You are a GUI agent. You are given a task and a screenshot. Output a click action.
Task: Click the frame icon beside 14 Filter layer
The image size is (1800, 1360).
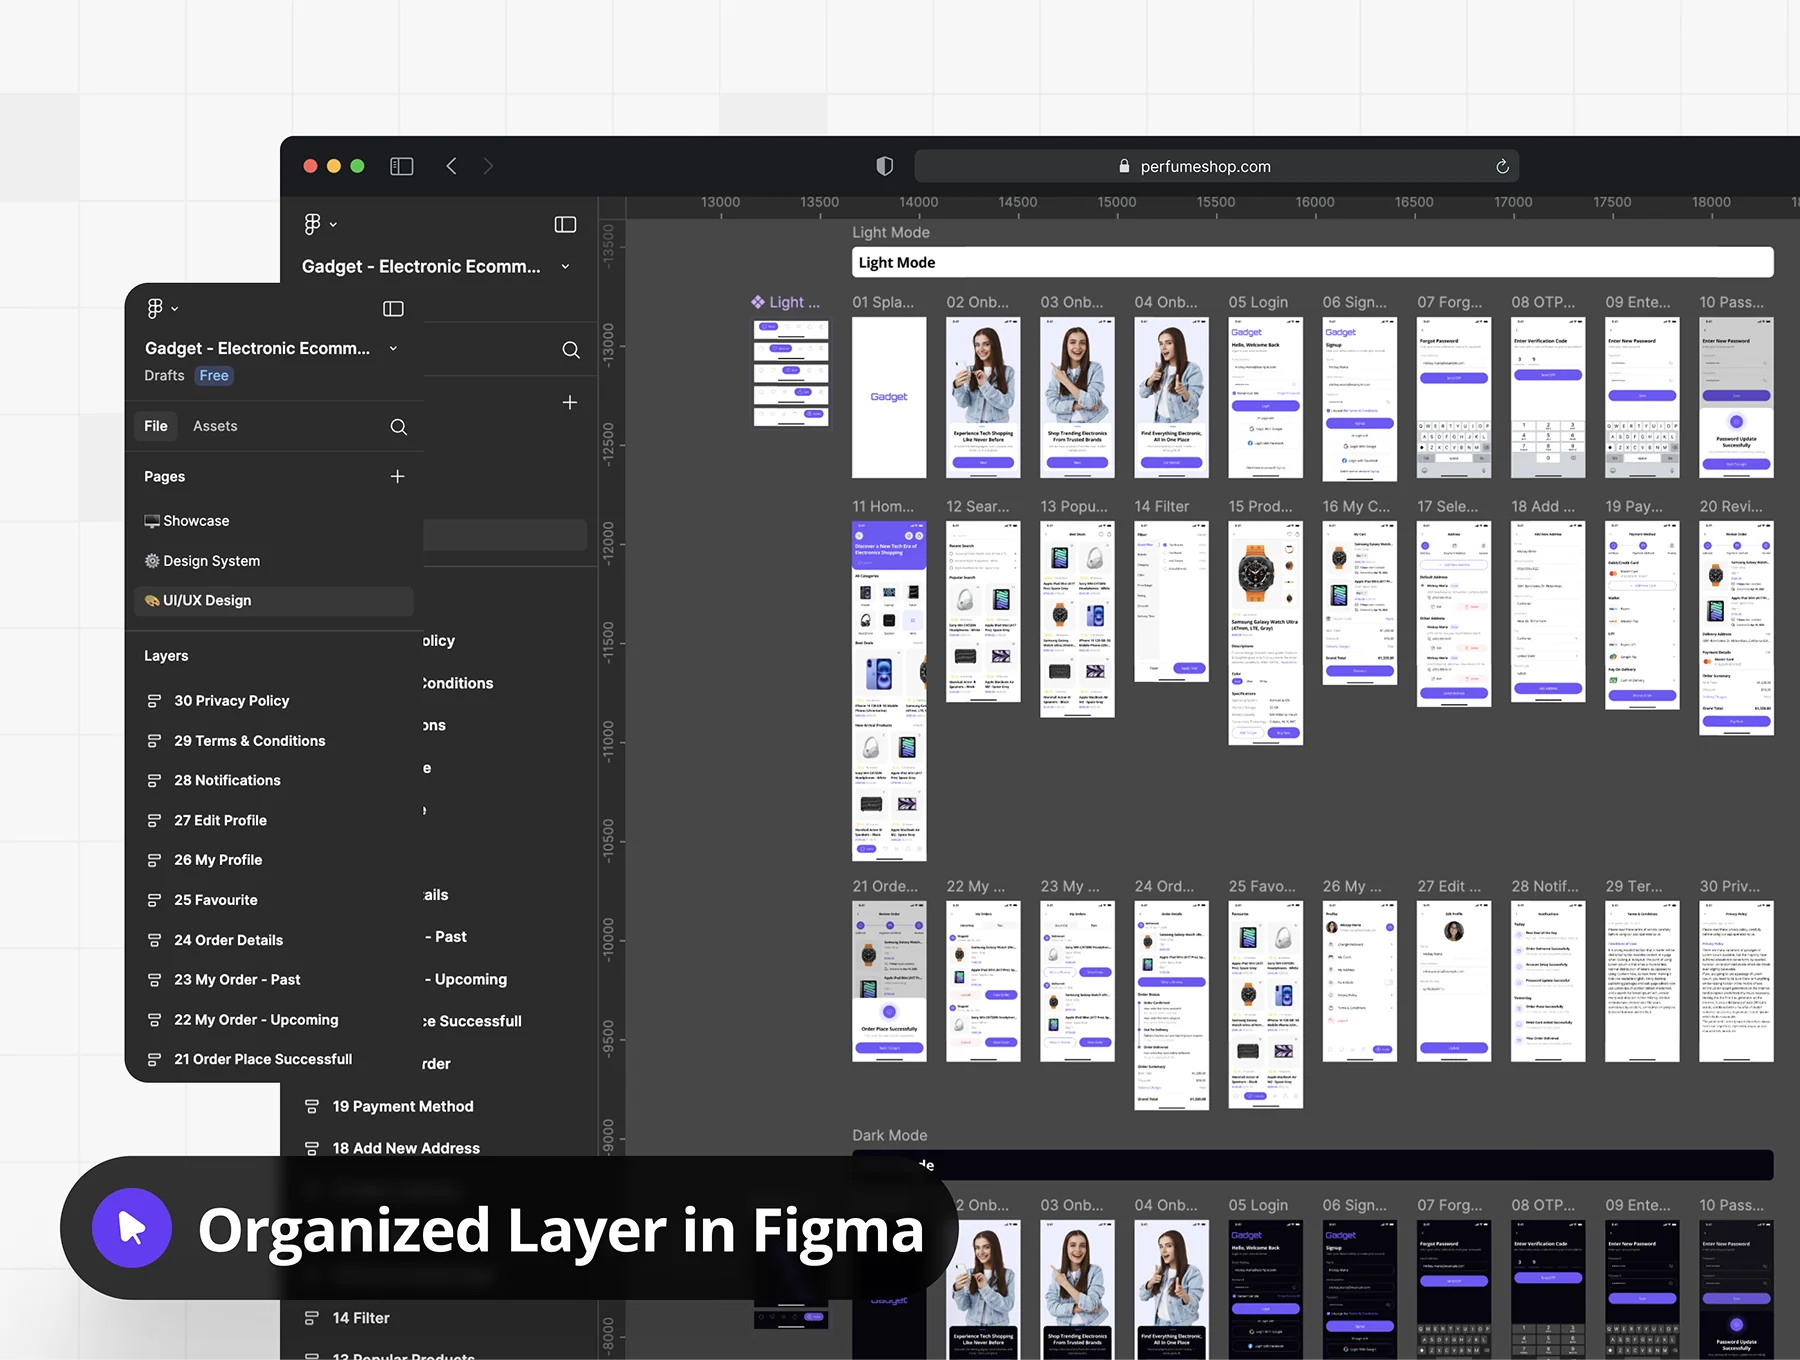312,1319
